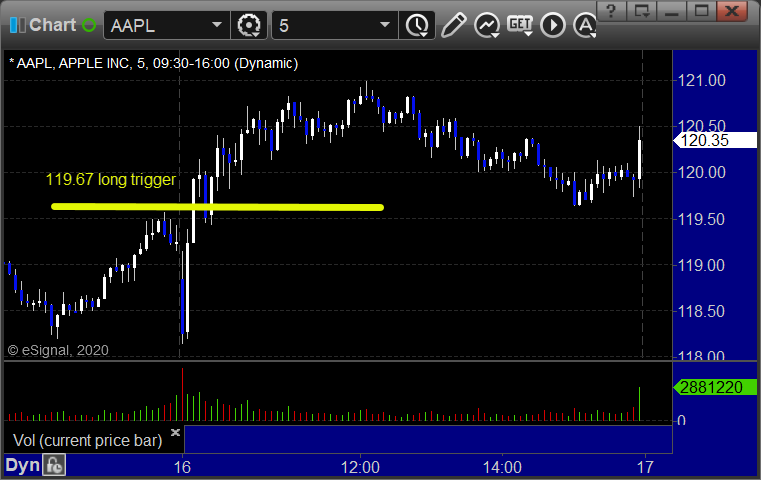This screenshot has width=761, height=480.
Task: Open the symbol dropdown showing AAPL
Action: 166,25
